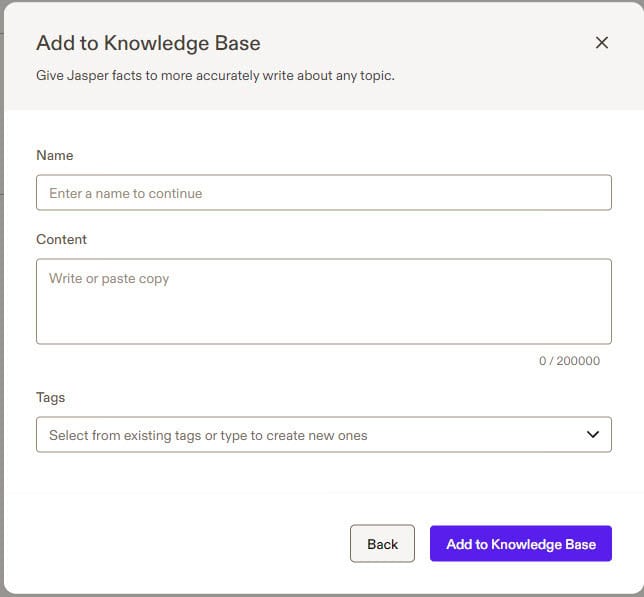This screenshot has height=597, width=644.
Task: Click the Content field label
Action: coord(62,239)
